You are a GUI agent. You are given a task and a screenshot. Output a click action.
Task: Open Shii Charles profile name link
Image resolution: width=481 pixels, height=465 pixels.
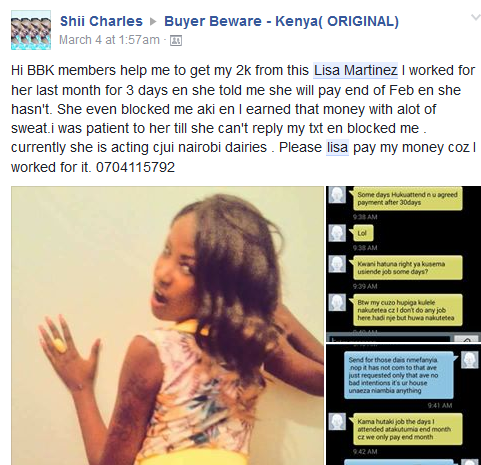pos(101,21)
